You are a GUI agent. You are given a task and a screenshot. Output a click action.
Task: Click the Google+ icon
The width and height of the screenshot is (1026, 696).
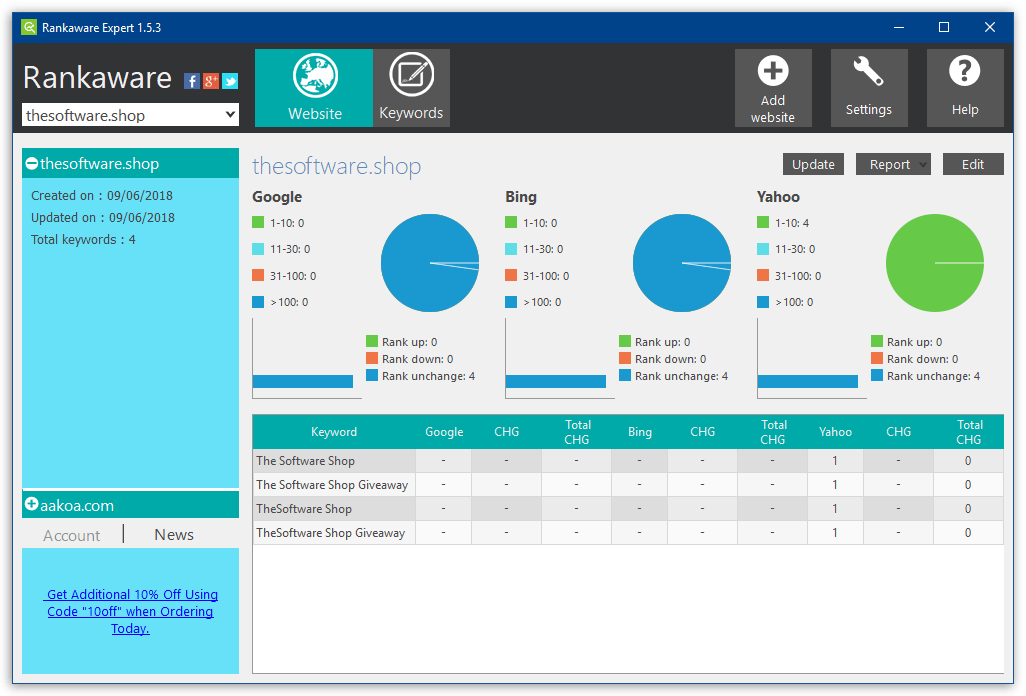pyautogui.click(x=210, y=81)
